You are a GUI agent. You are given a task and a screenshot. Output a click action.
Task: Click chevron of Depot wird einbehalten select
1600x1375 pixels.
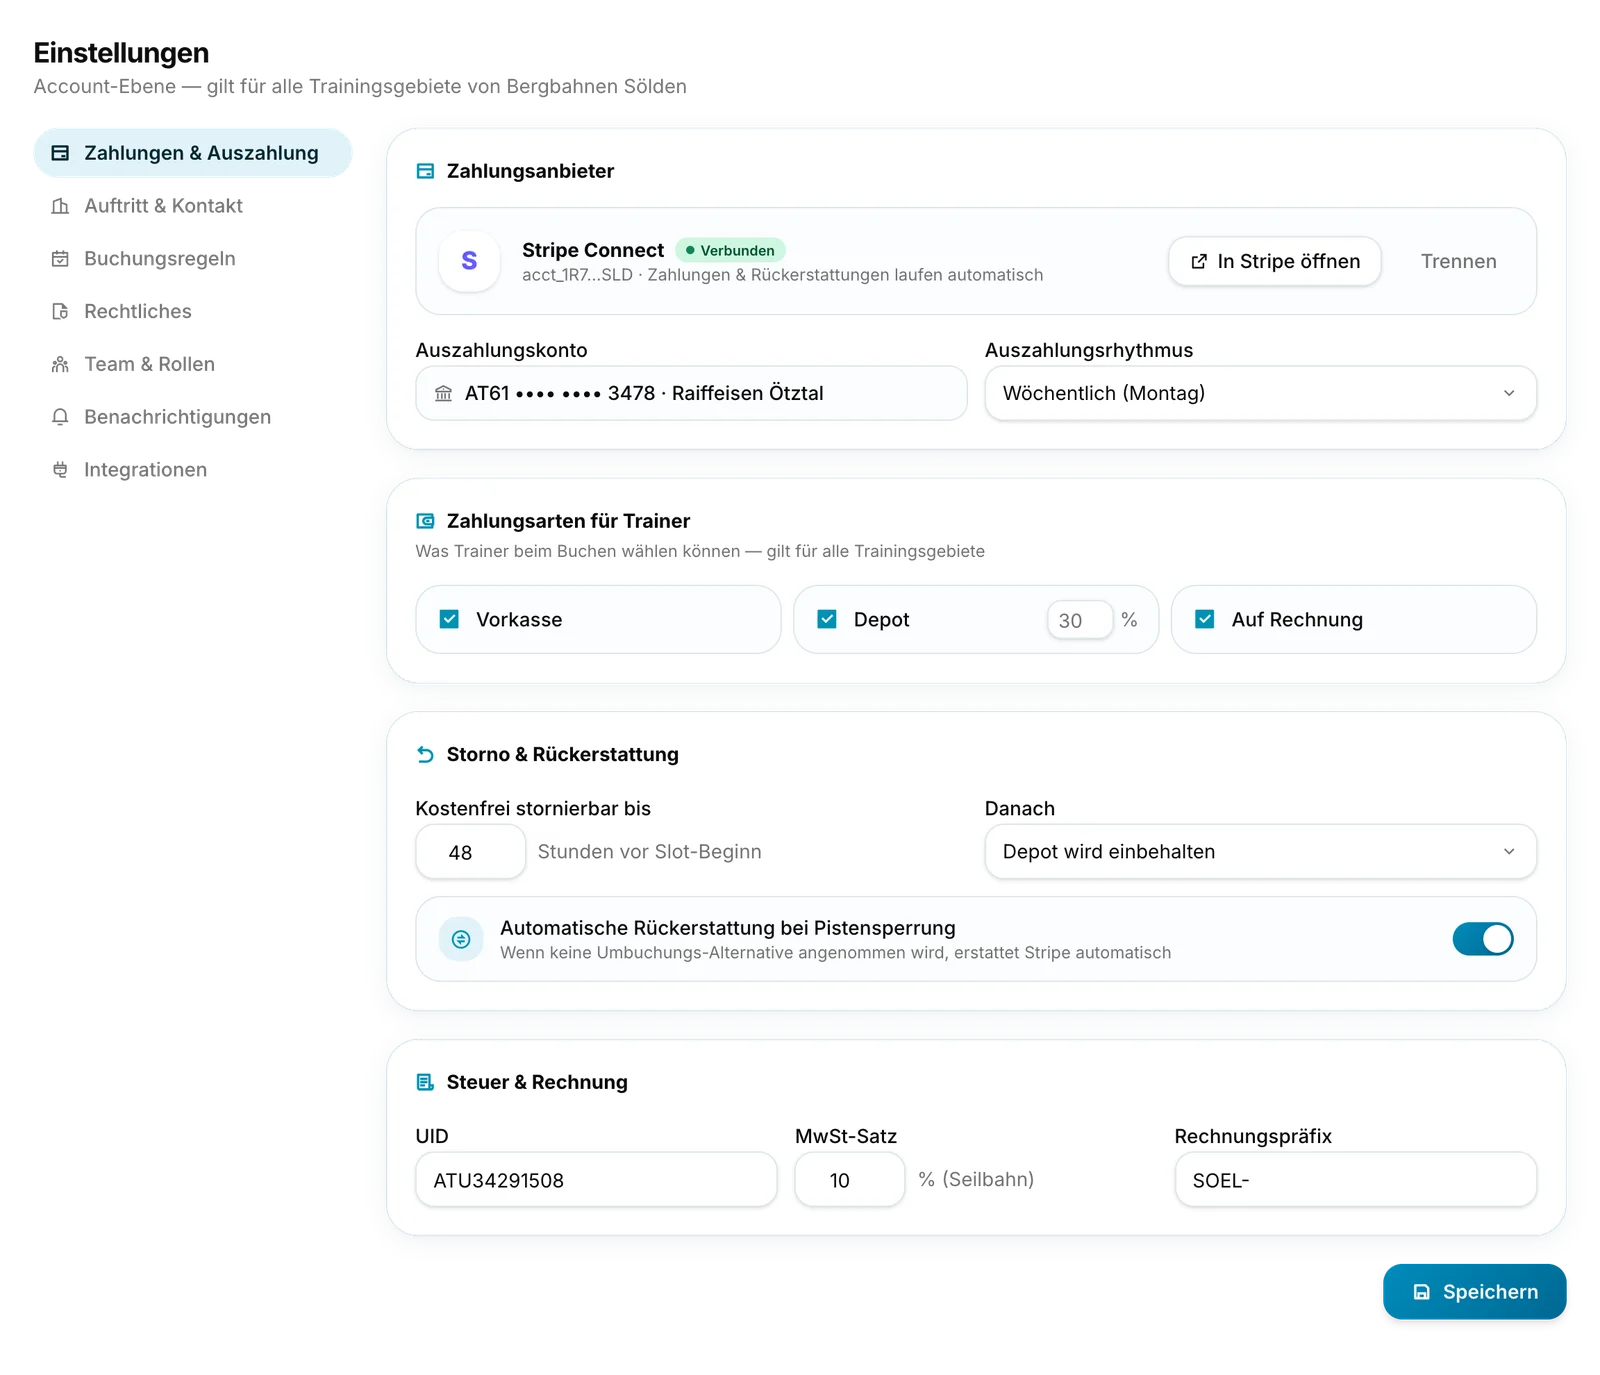click(x=1509, y=852)
